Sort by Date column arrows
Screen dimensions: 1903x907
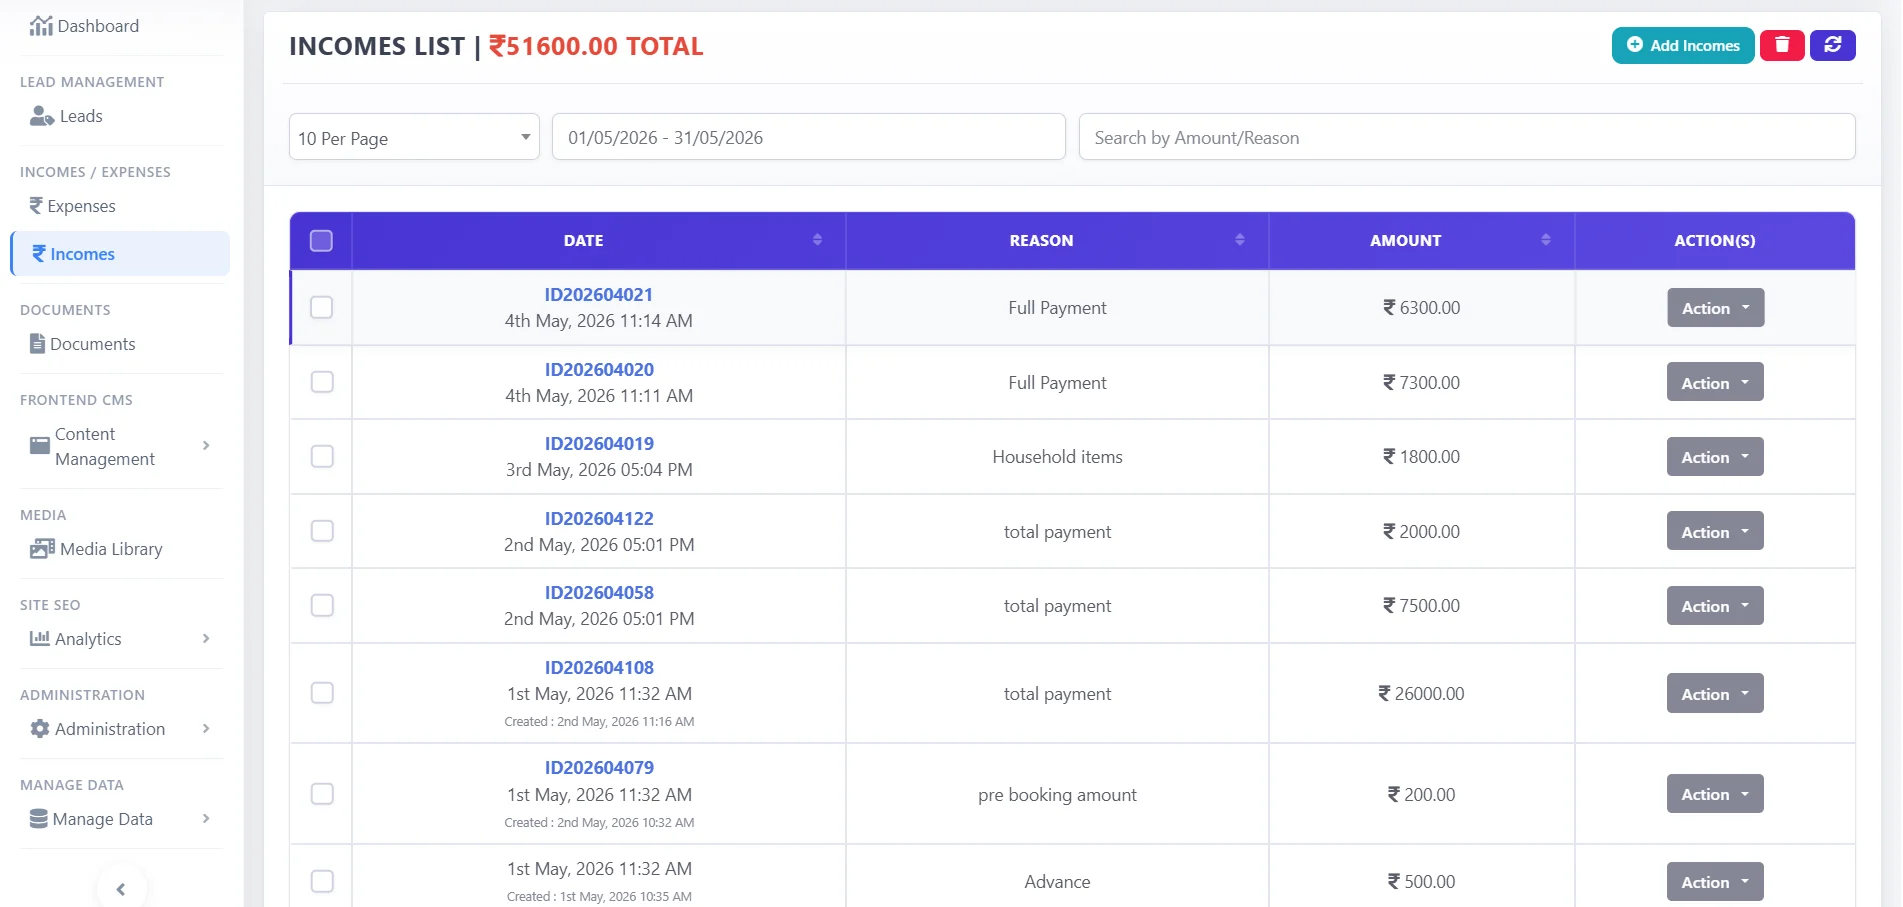tap(817, 240)
